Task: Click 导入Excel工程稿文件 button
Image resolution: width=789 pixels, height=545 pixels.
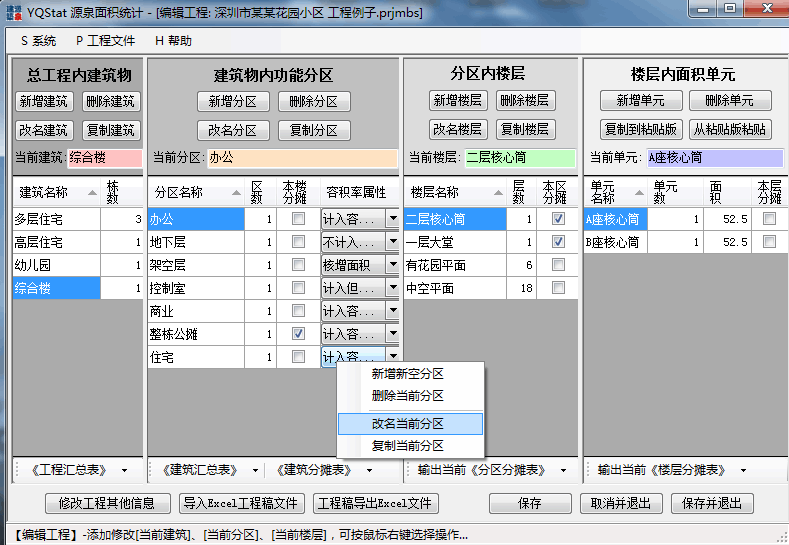Action: pos(242,503)
